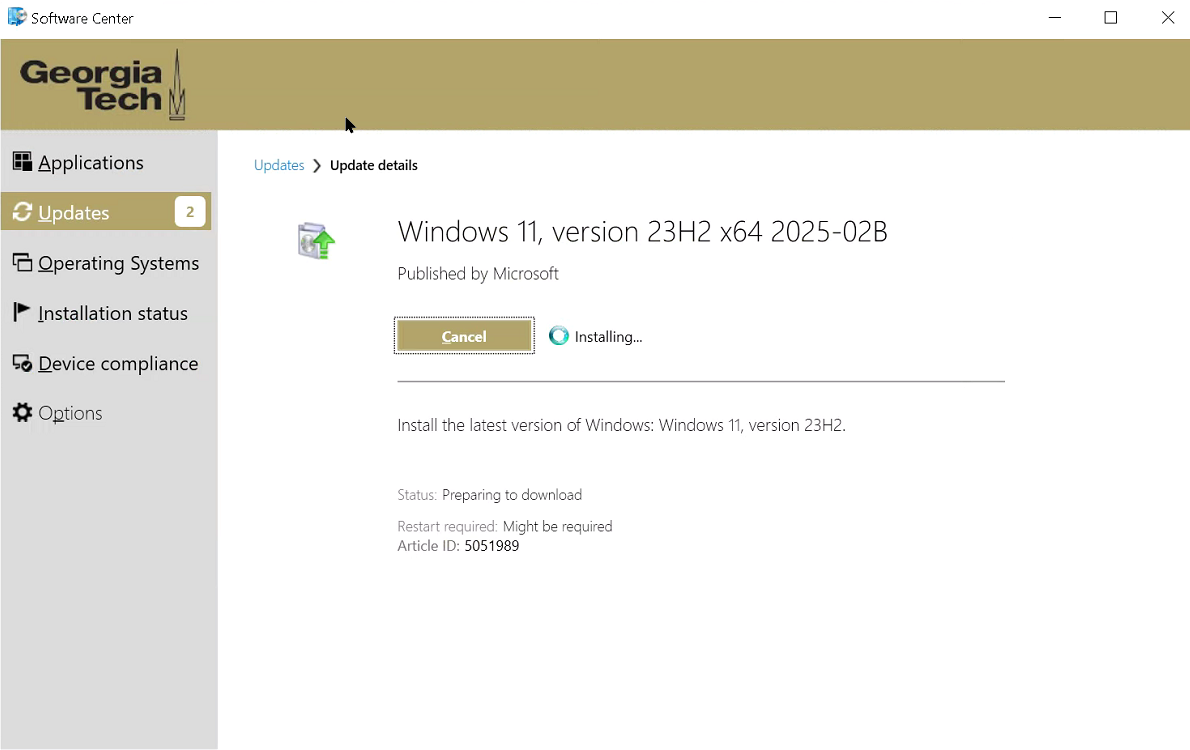Click the Operating Systems windows icon
This screenshot has width=1190, height=750.
22,263
